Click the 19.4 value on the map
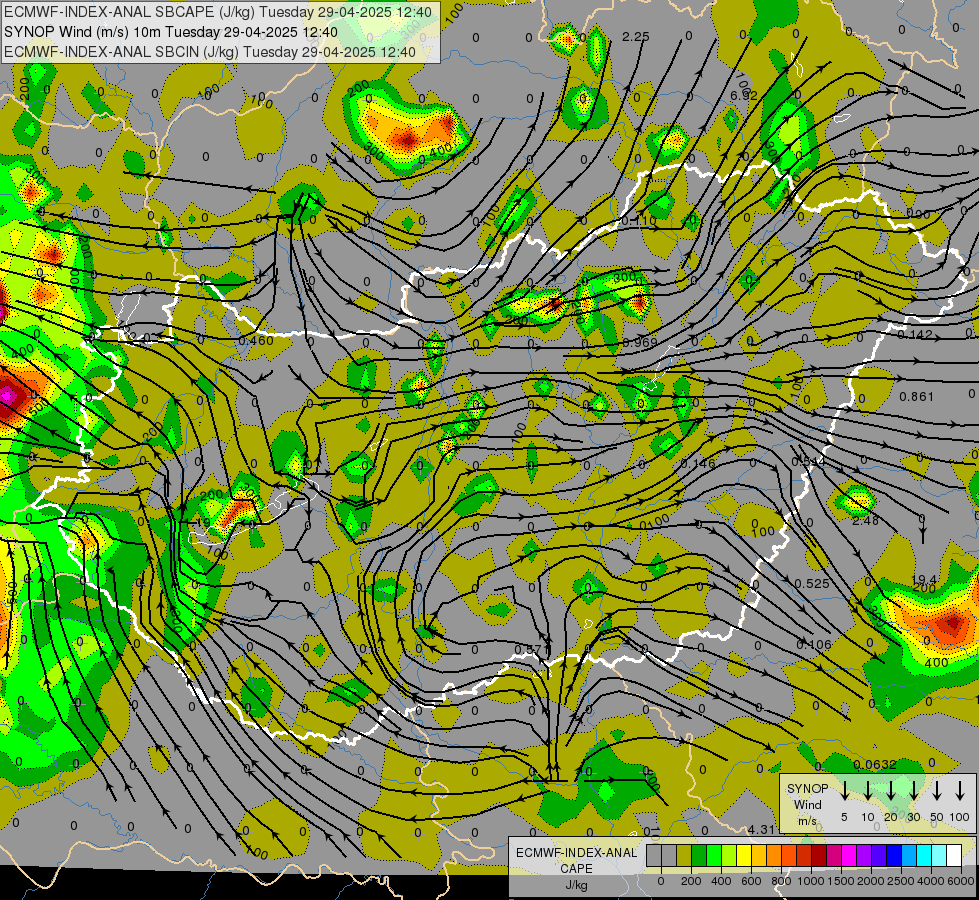 point(924,580)
